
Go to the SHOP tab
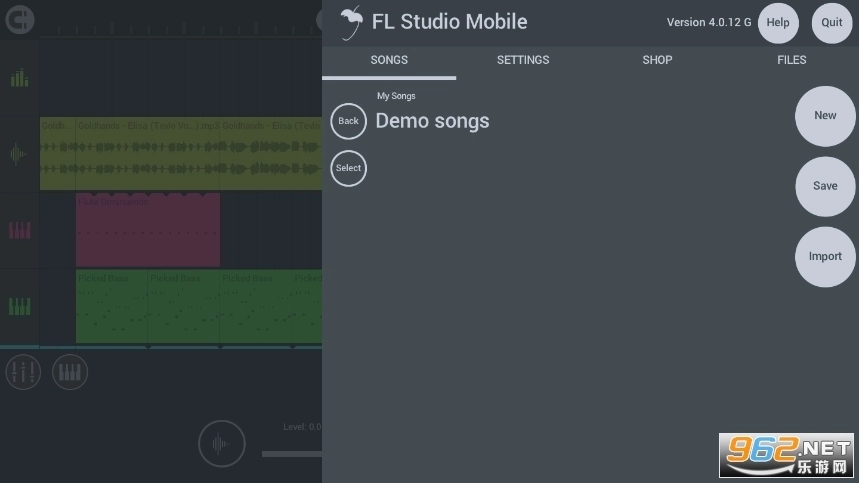[657, 60]
